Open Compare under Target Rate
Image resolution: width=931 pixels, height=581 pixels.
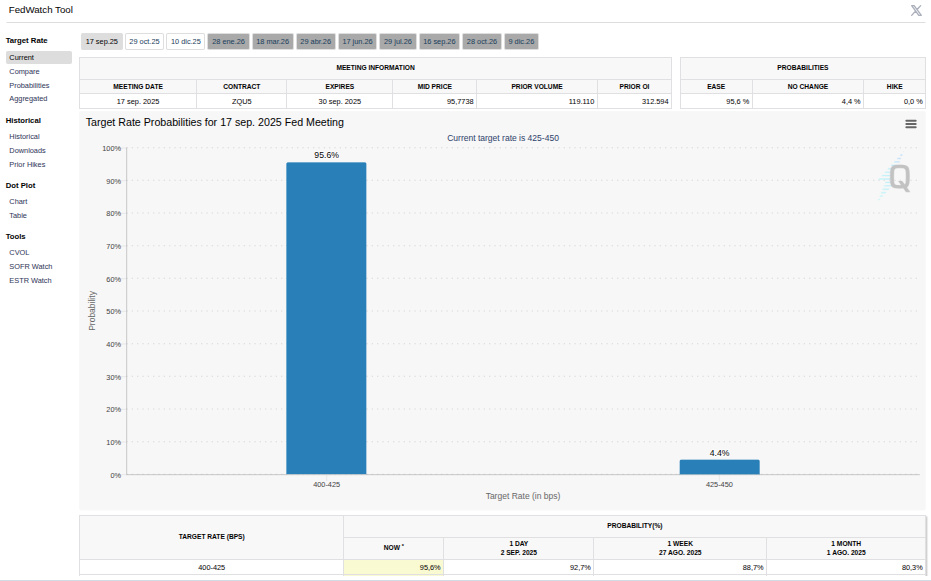tap(24, 71)
